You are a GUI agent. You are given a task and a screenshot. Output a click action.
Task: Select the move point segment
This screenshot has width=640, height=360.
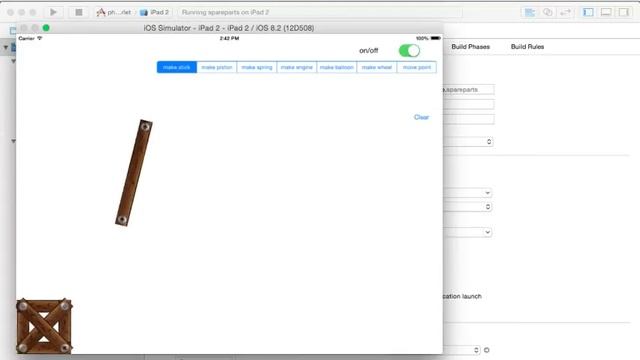click(x=417, y=67)
